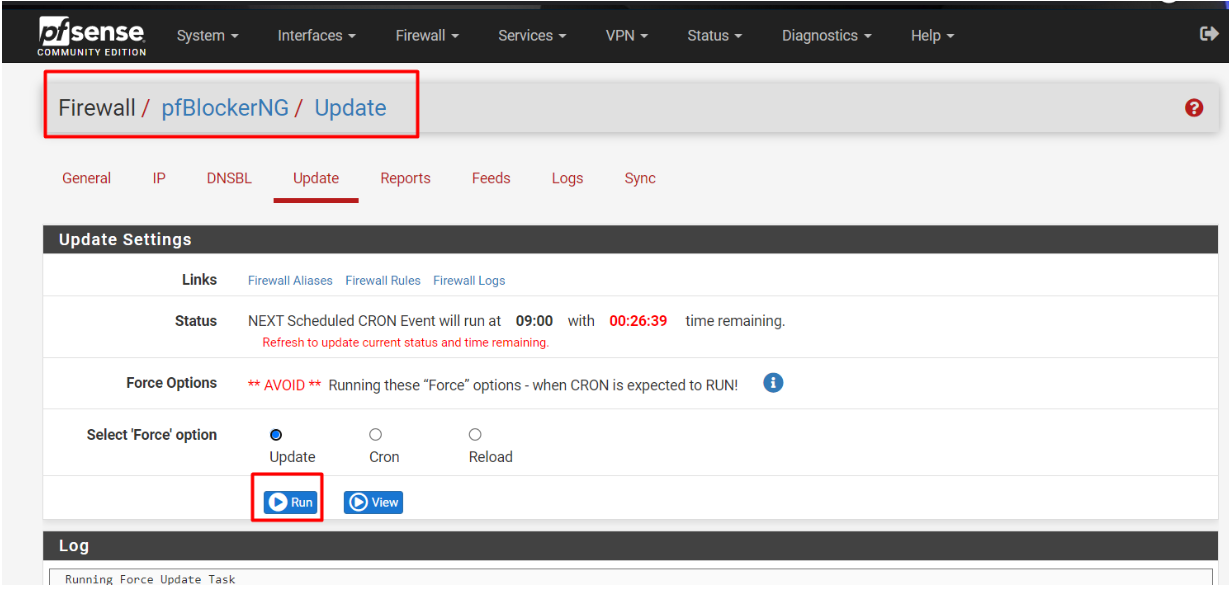Viewport: 1229px width, 594px height.
Task: Open the VPN dropdown menu
Action: click(x=627, y=36)
